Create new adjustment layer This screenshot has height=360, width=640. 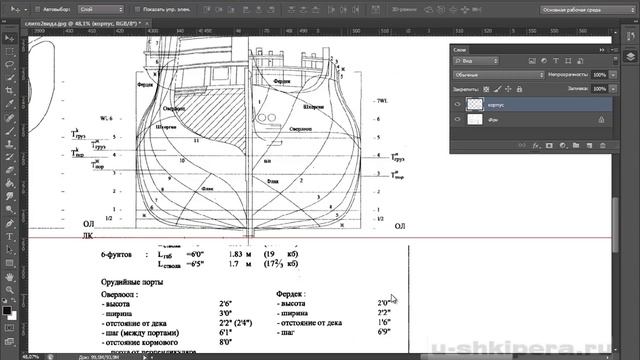(563, 145)
